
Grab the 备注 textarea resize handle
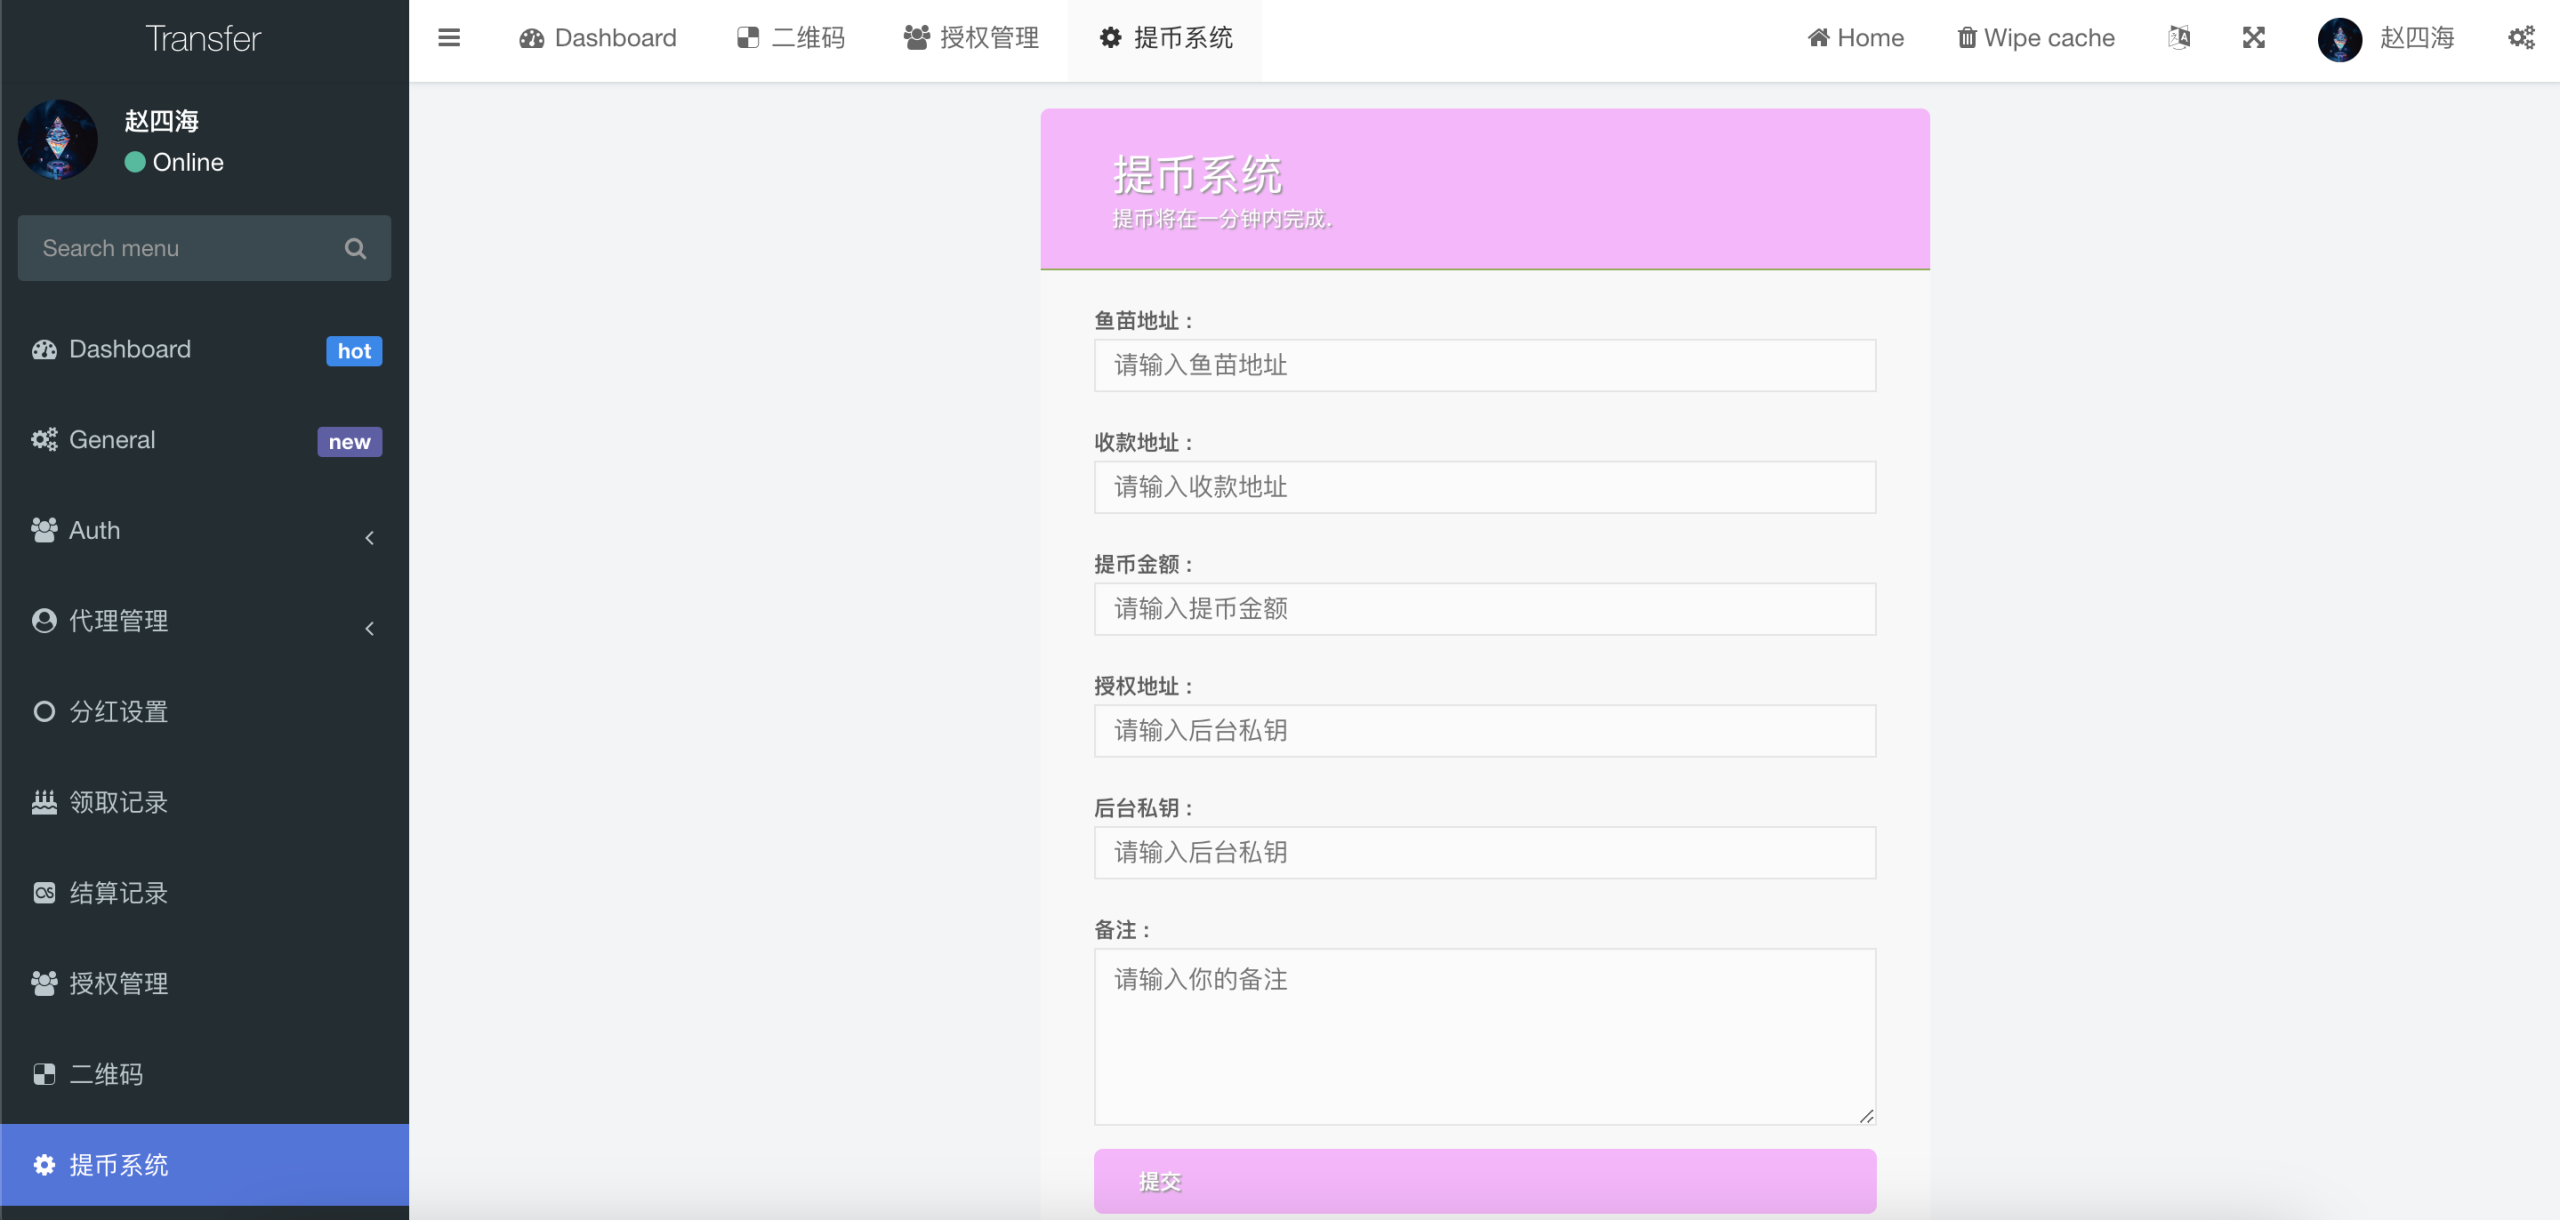tap(1866, 1116)
